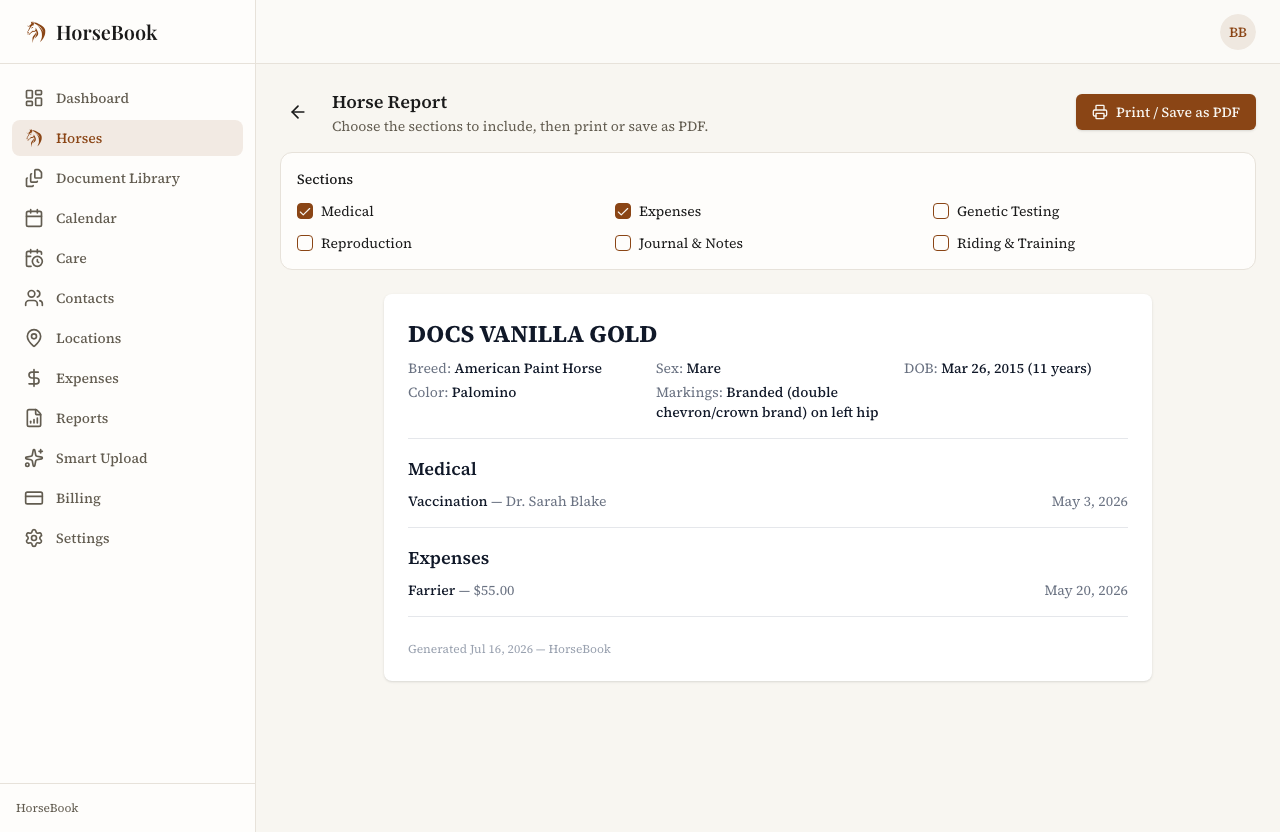1280x832 pixels.
Task: Click the Document Library files icon
Action: click(x=34, y=178)
